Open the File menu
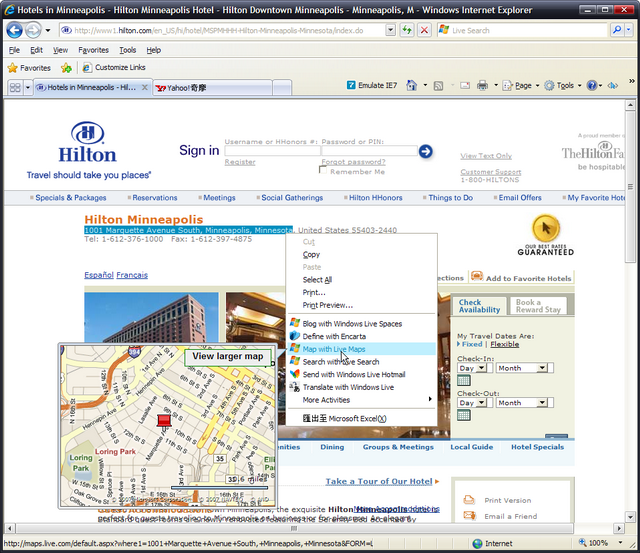This screenshot has width=640, height=553. pyautogui.click(x=14, y=50)
